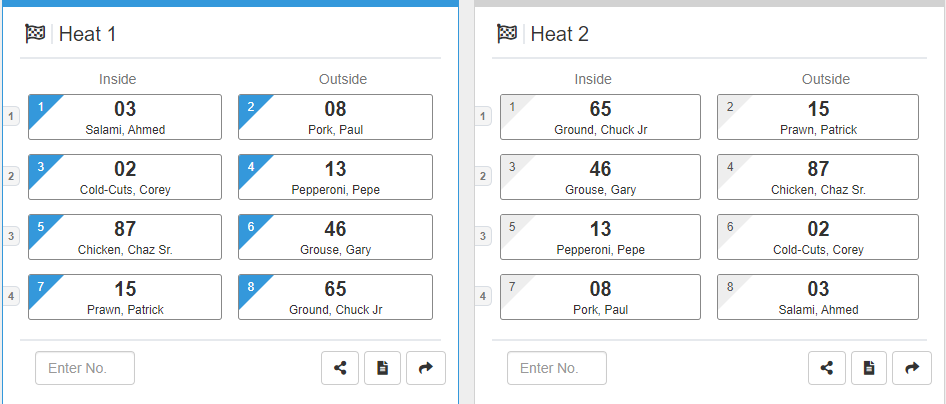946x404 pixels.
Task: Choose car 87 Chicken, Chaz Sr. in Heat 1
Action: point(125,237)
